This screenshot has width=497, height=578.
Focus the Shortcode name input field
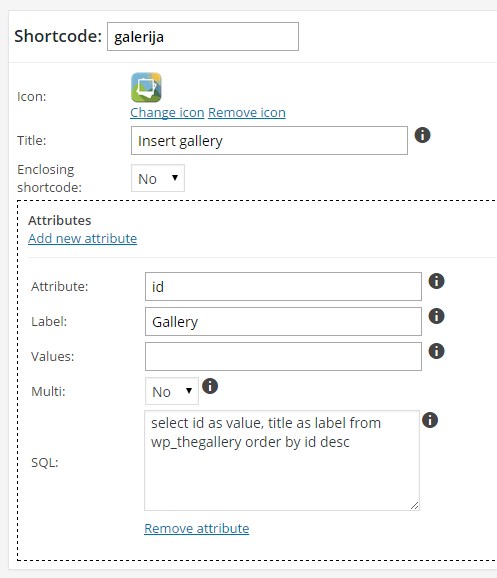pyautogui.click(x=203, y=36)
